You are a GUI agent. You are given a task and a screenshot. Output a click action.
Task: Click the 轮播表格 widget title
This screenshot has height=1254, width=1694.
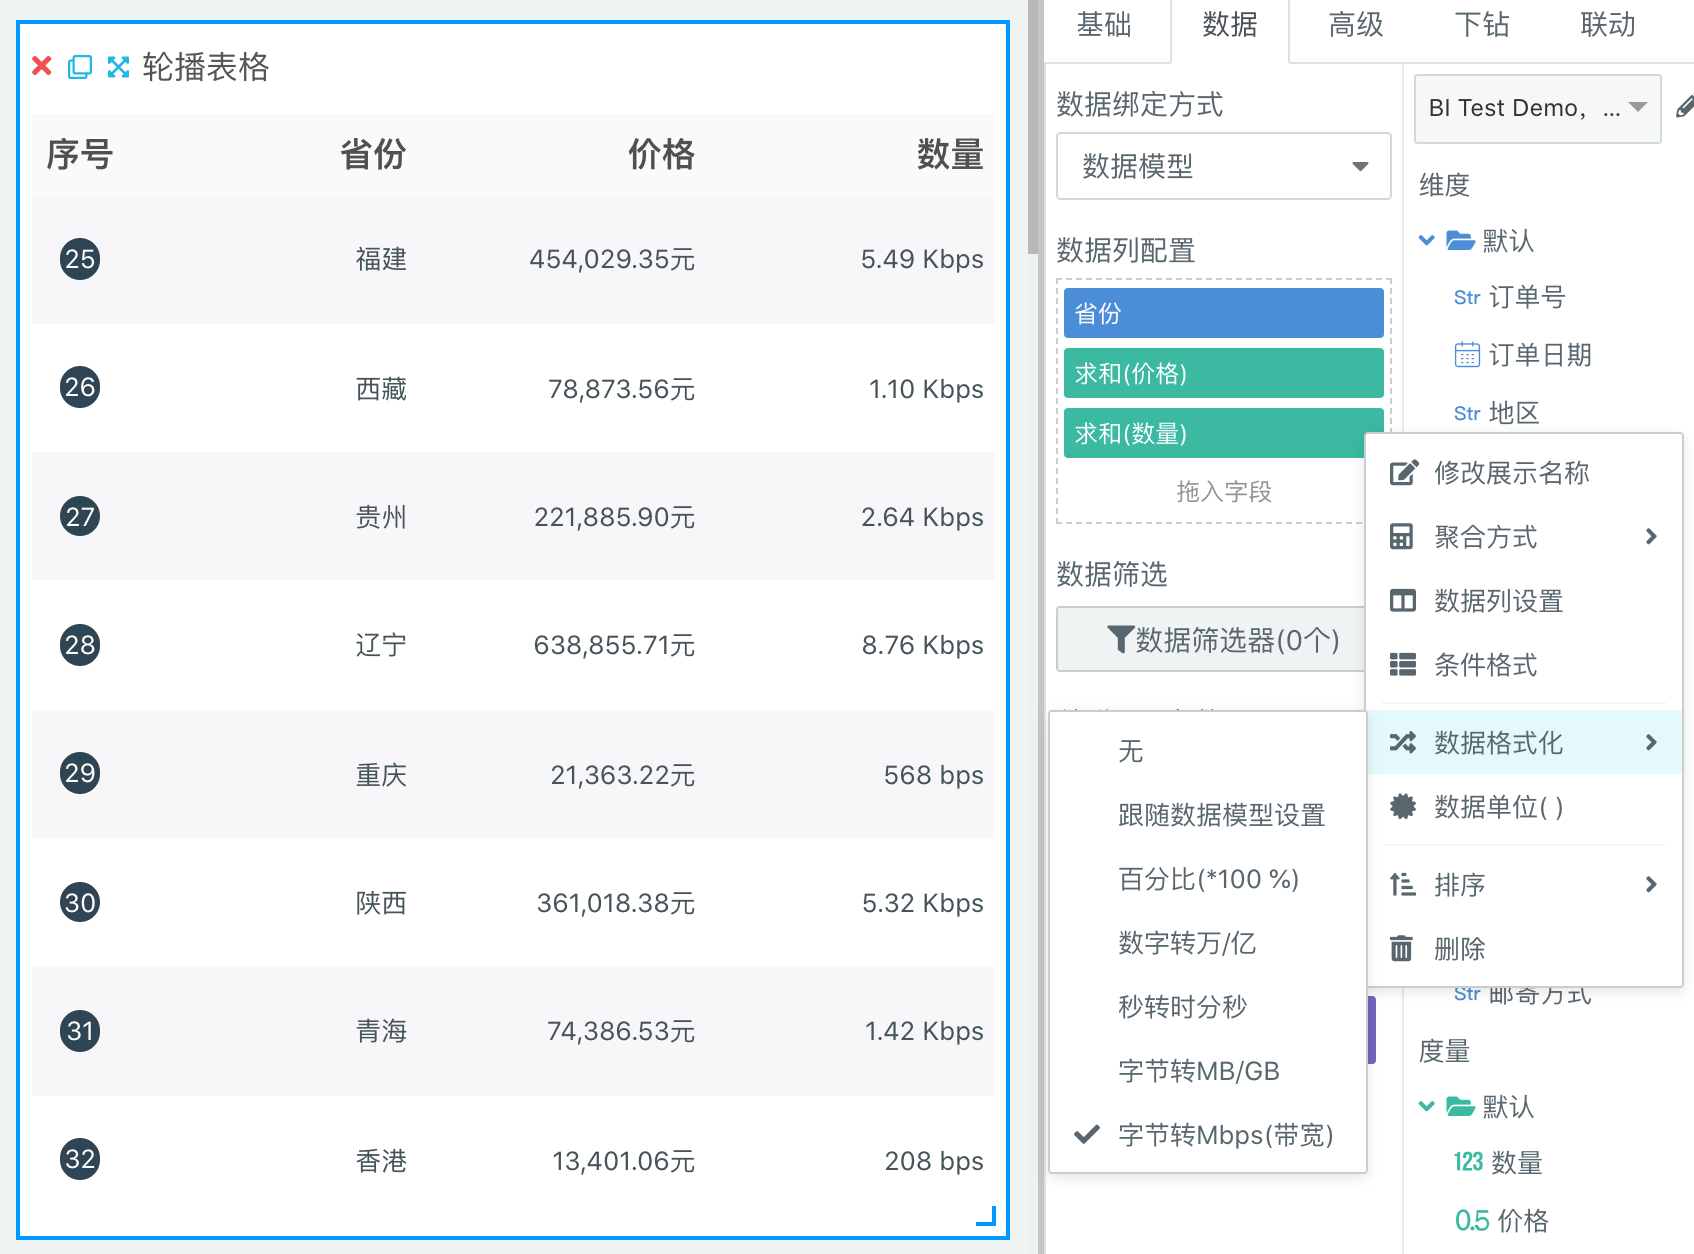coord(206,67)
